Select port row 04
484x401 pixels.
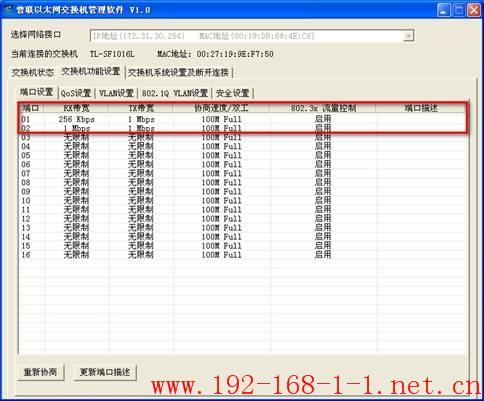coord(243,146)
